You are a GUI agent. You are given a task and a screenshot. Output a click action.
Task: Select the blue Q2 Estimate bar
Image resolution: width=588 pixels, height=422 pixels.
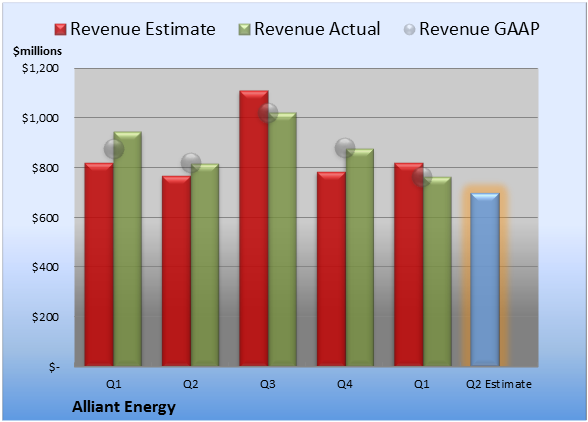tap(485, 279)
